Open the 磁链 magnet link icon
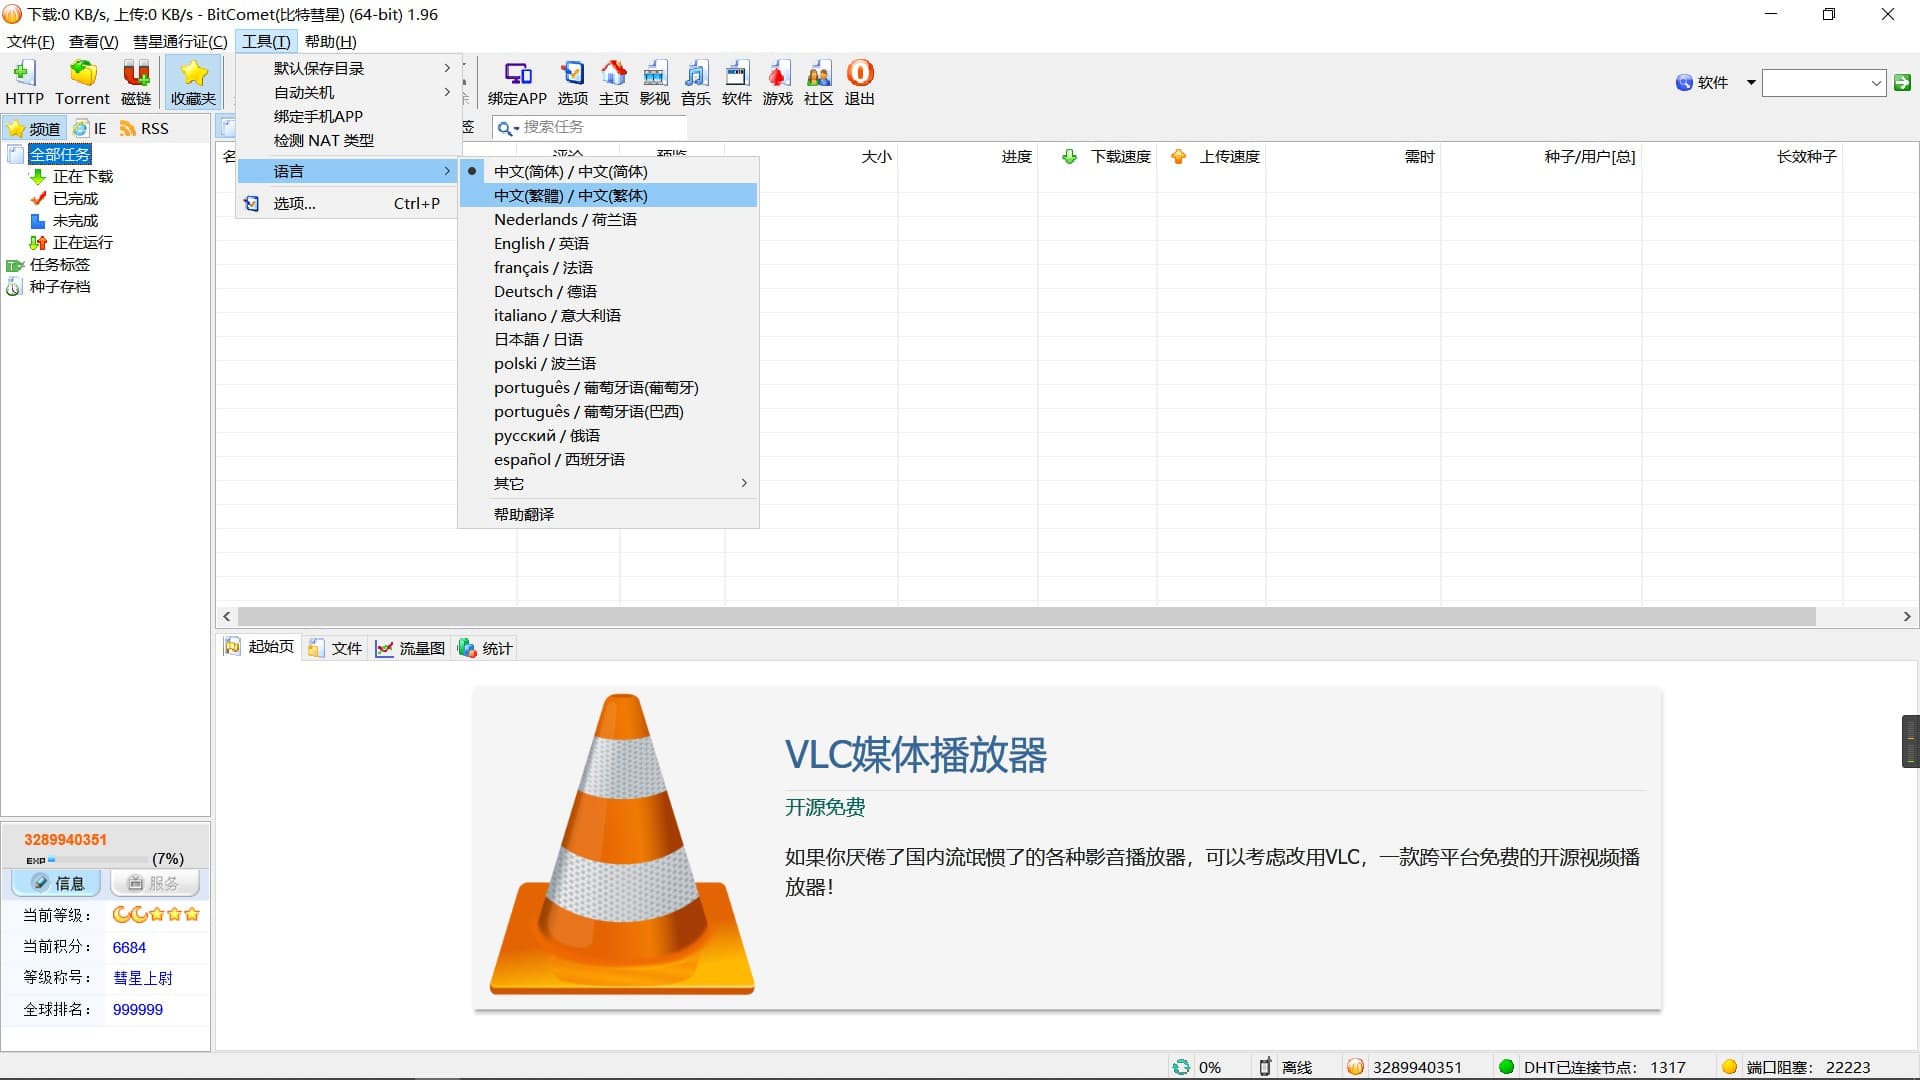The height and width of the screenshot is (1080, 1920). 136,82
